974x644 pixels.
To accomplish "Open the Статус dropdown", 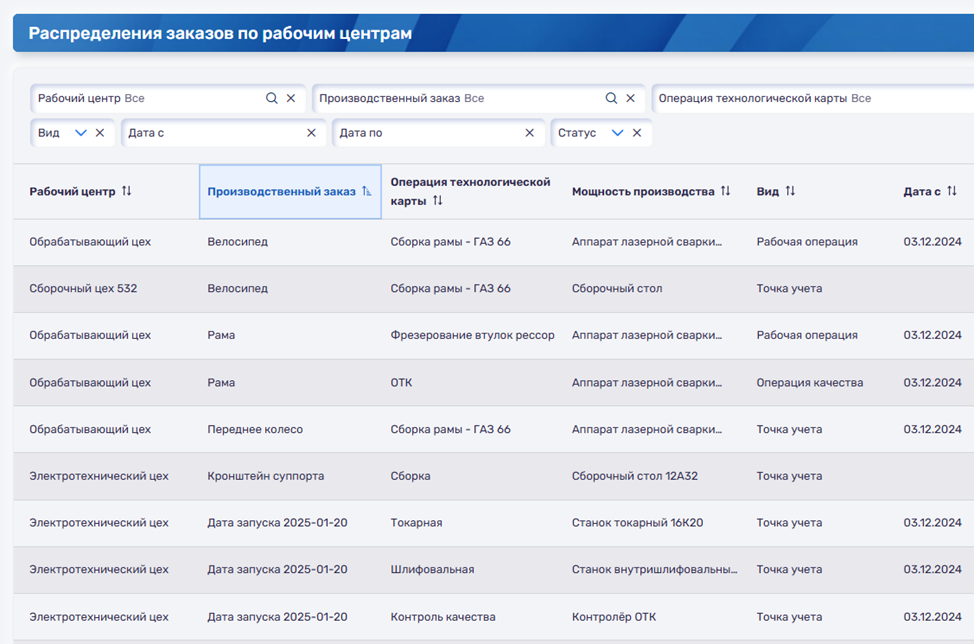I will (x=617, y=133).
